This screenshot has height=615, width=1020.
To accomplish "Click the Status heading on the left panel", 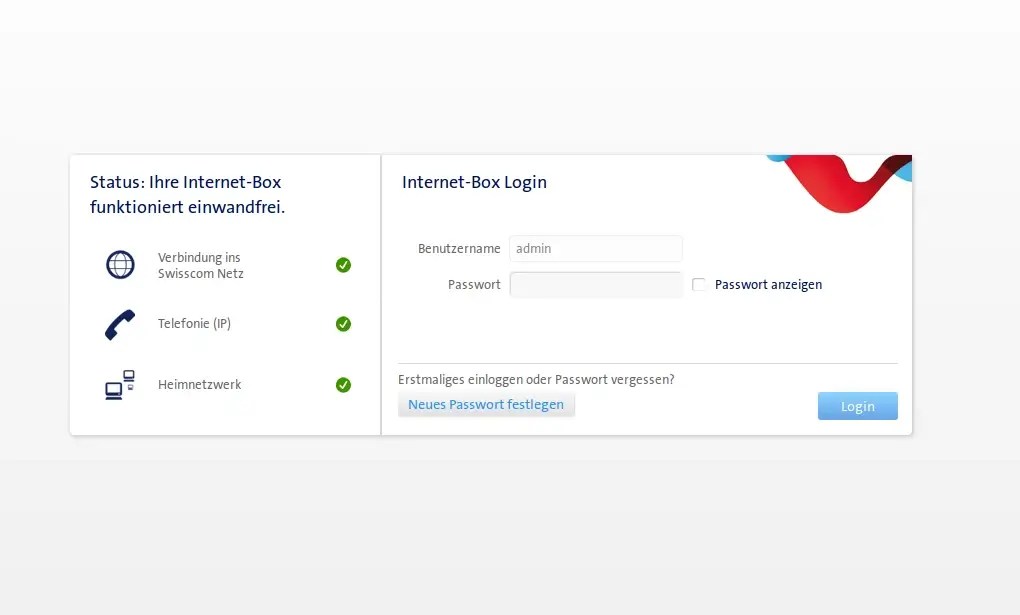I will 186,194.
